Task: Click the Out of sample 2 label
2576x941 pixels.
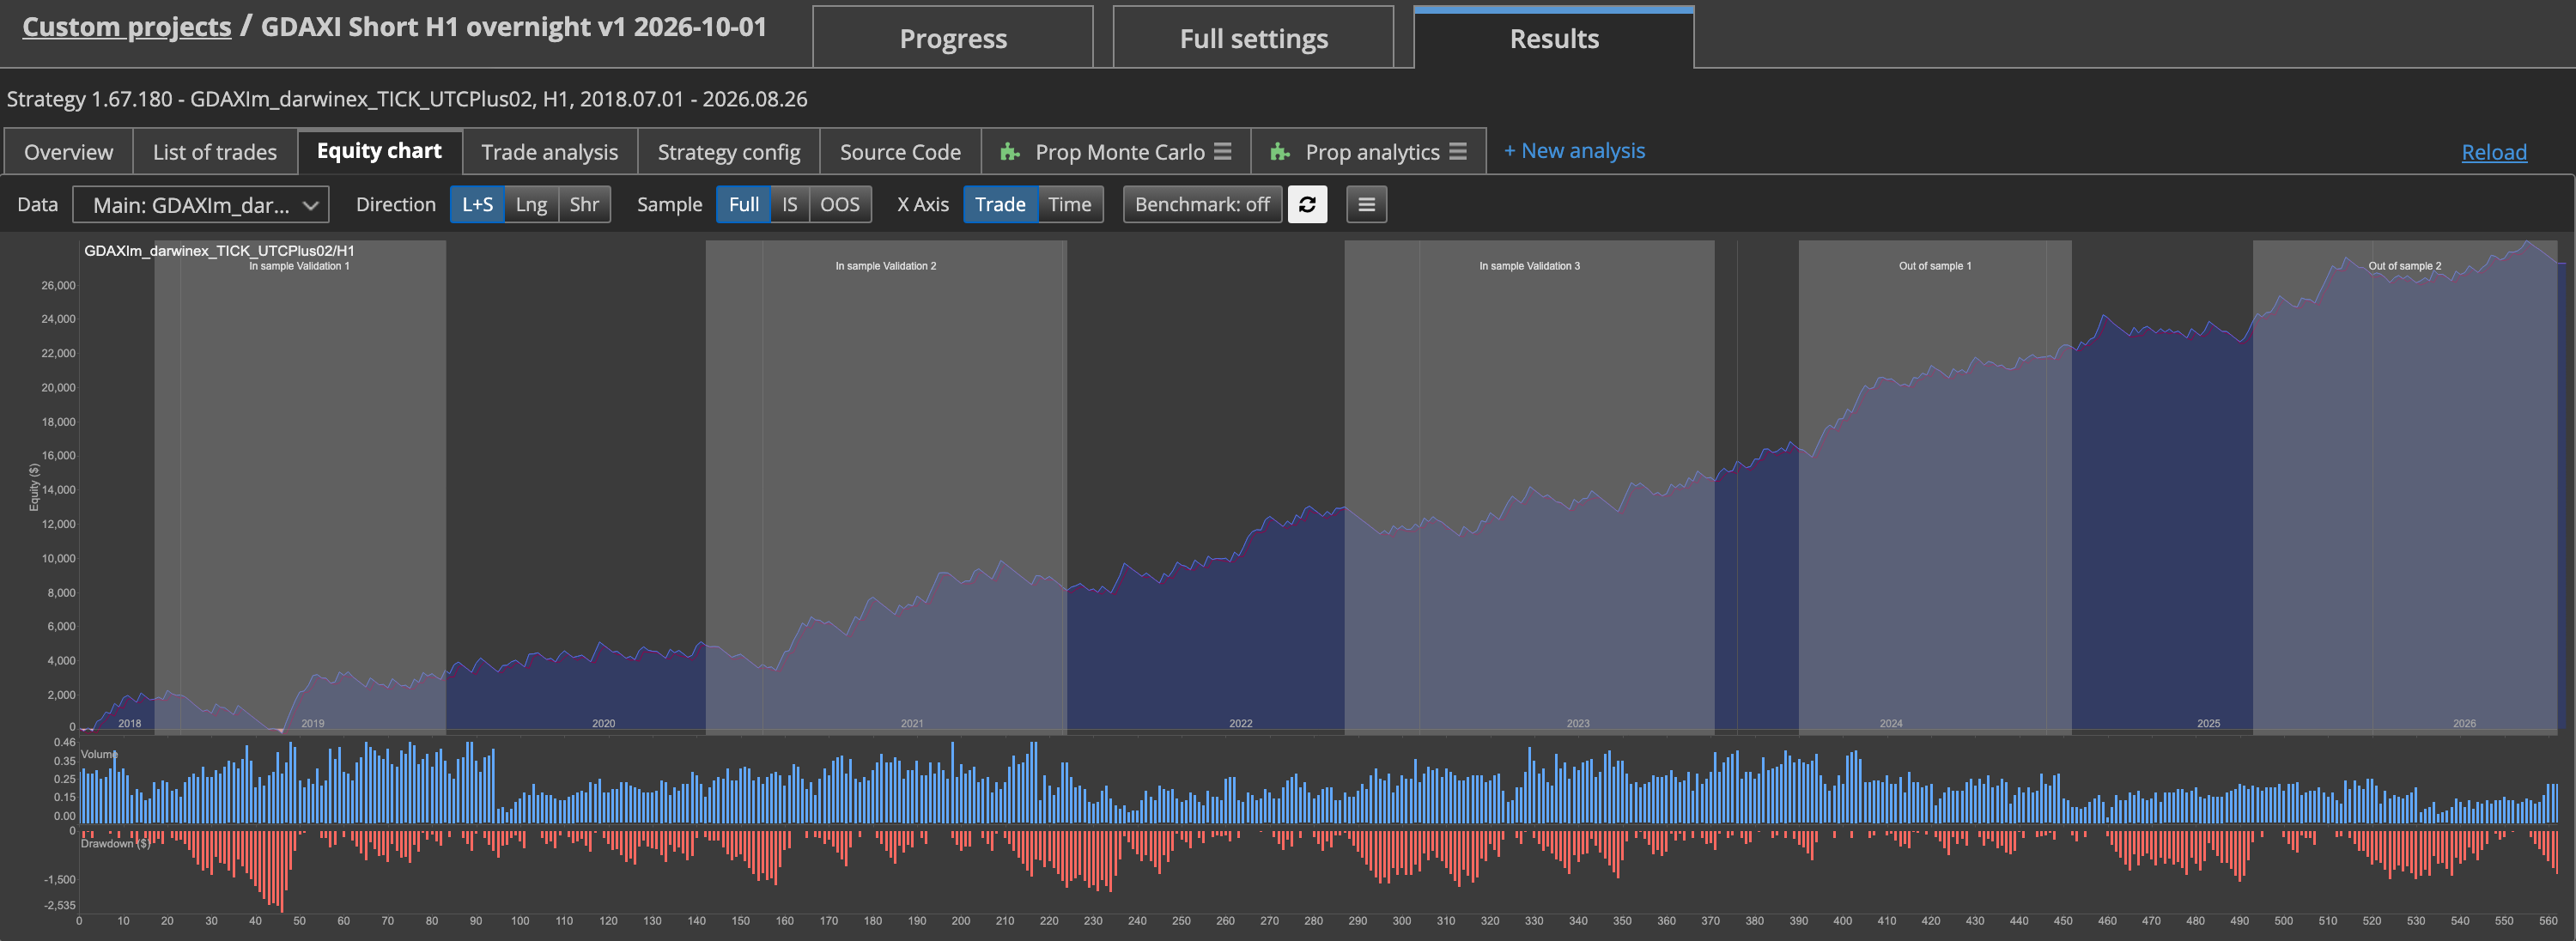Action: tap(2405, 266)
